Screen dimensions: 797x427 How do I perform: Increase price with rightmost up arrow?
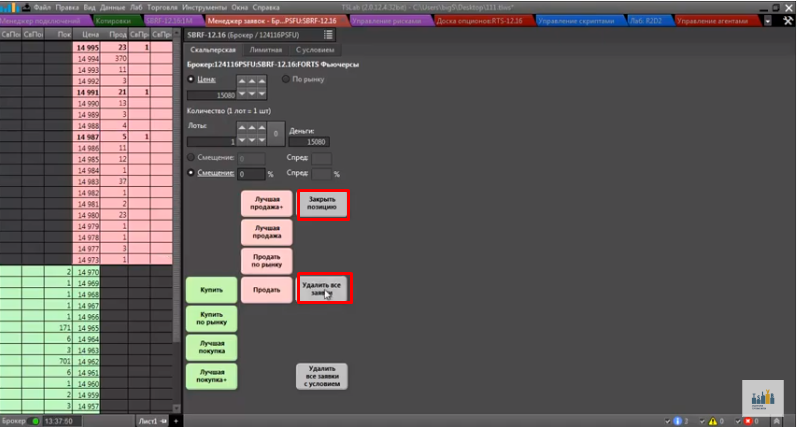point(261,81)
